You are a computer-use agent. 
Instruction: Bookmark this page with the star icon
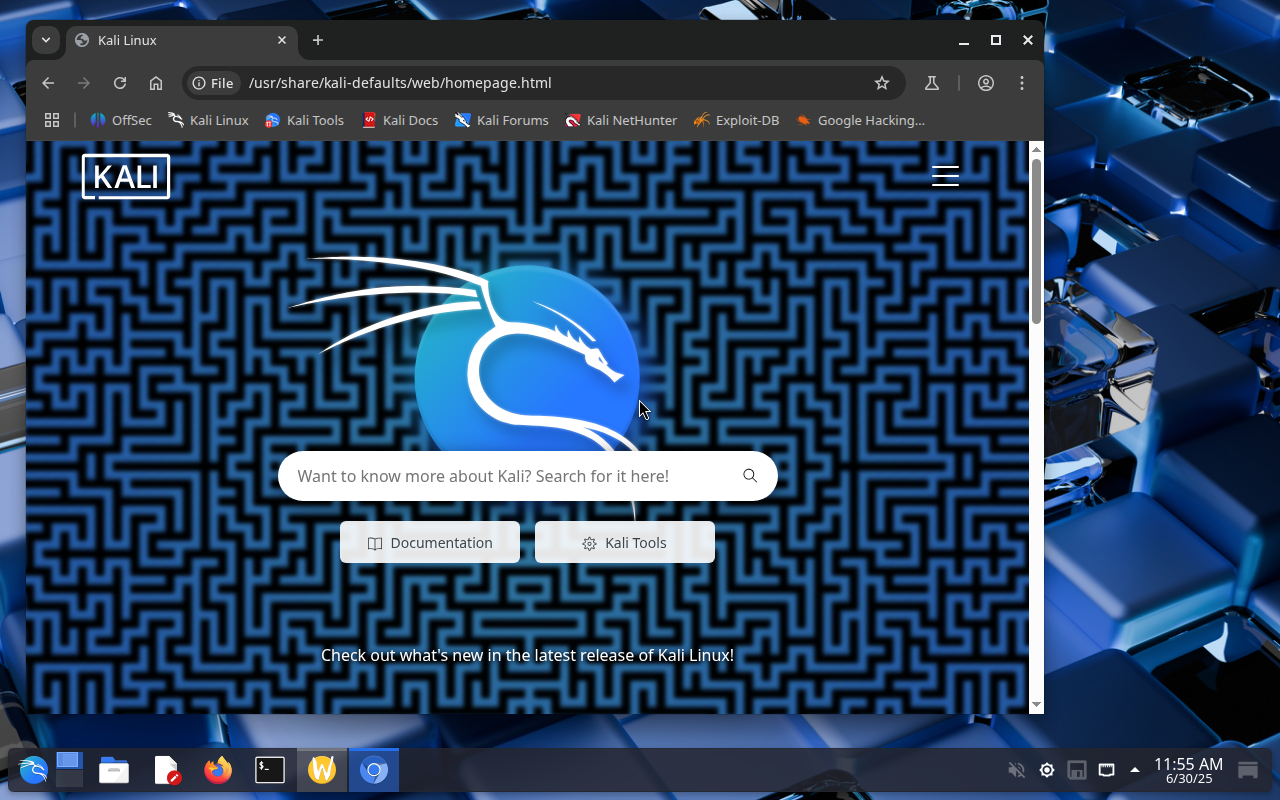[882, 83]
